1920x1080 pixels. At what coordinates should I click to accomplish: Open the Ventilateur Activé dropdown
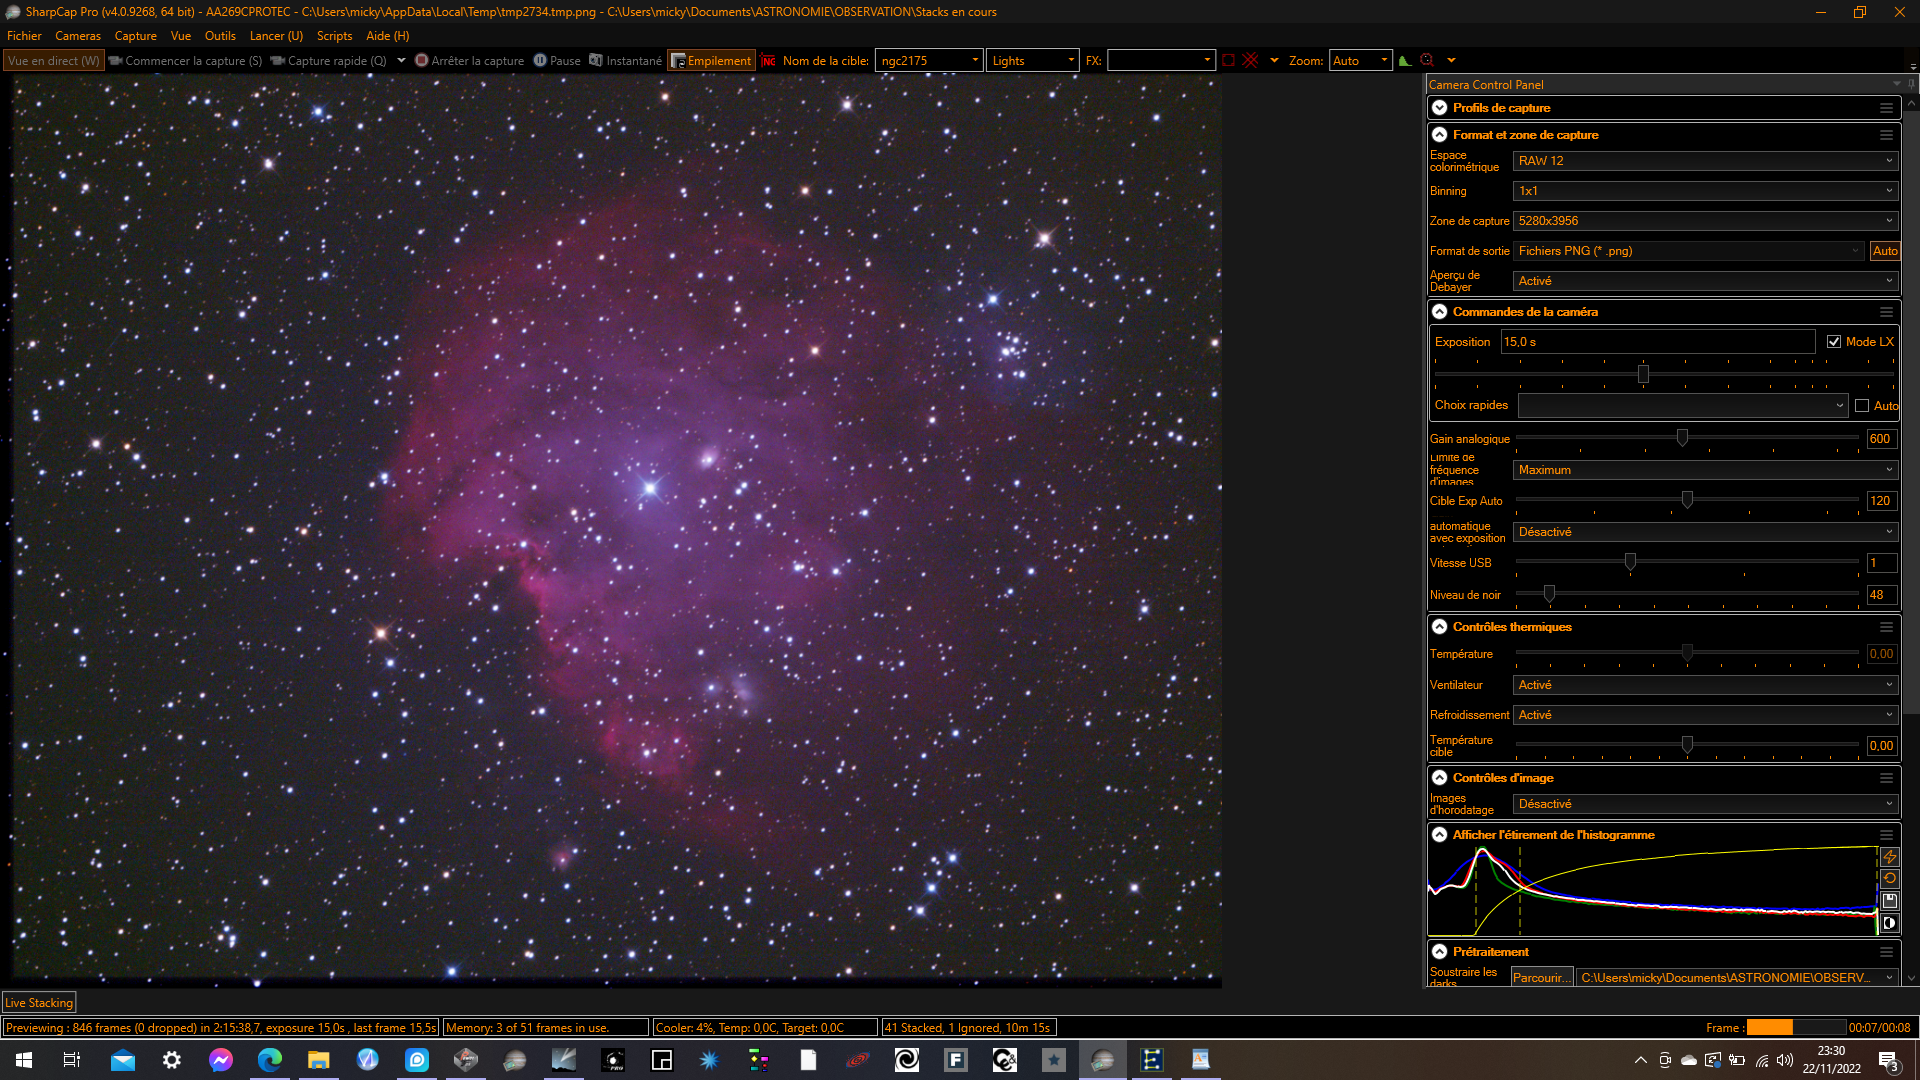tap(1705, 685)
